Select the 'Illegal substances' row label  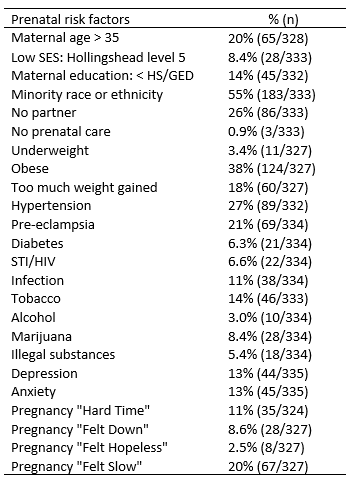[63, 355]
